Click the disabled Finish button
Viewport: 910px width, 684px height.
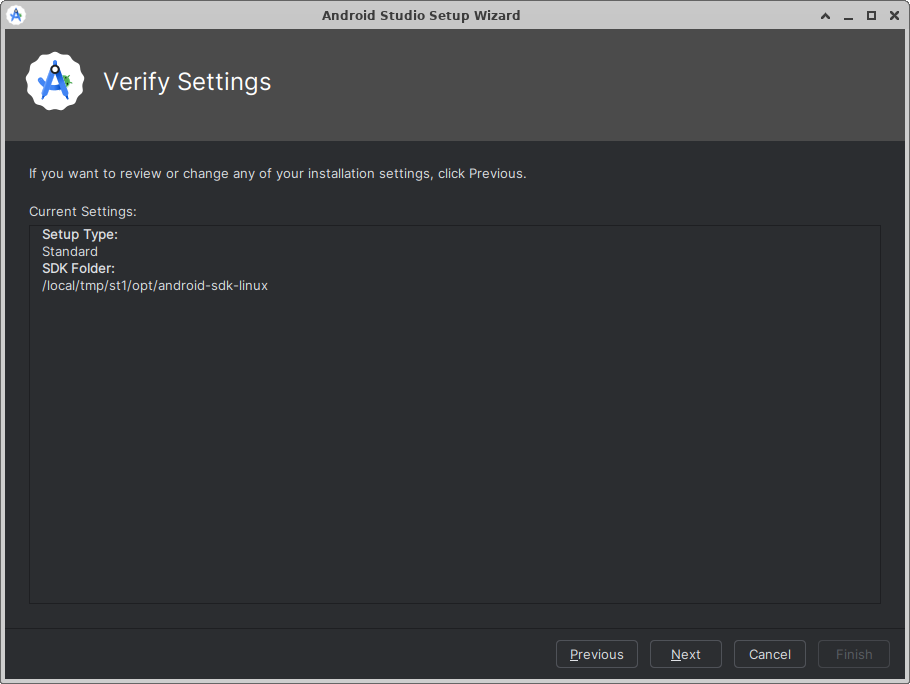click(853, 654)
